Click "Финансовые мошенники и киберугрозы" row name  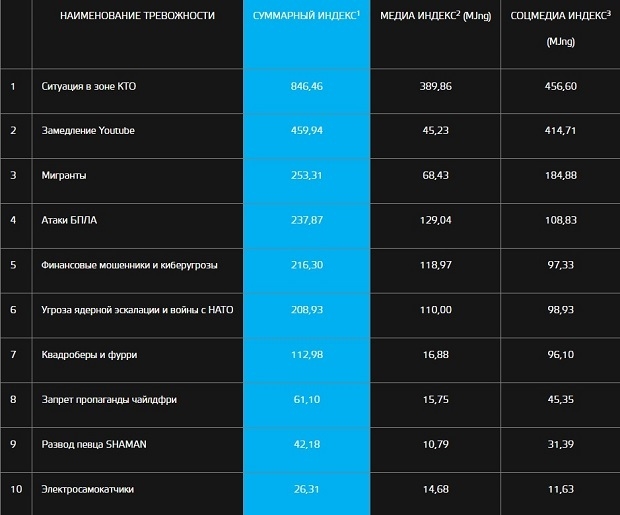point(130,265)
